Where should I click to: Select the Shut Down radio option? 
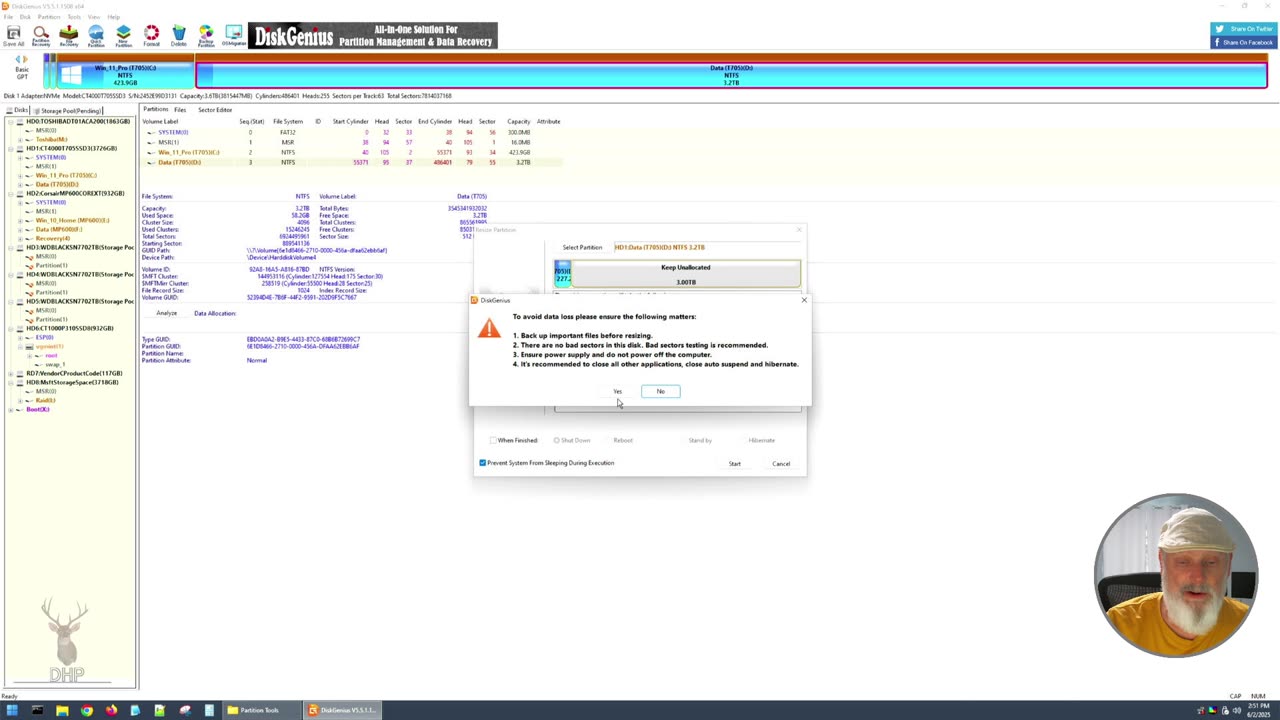(556, 440)
